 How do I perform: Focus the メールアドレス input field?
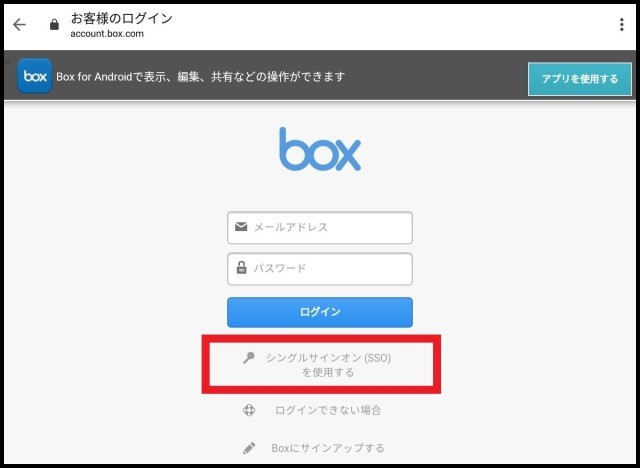pyautogui.click(x=330, y=227)
